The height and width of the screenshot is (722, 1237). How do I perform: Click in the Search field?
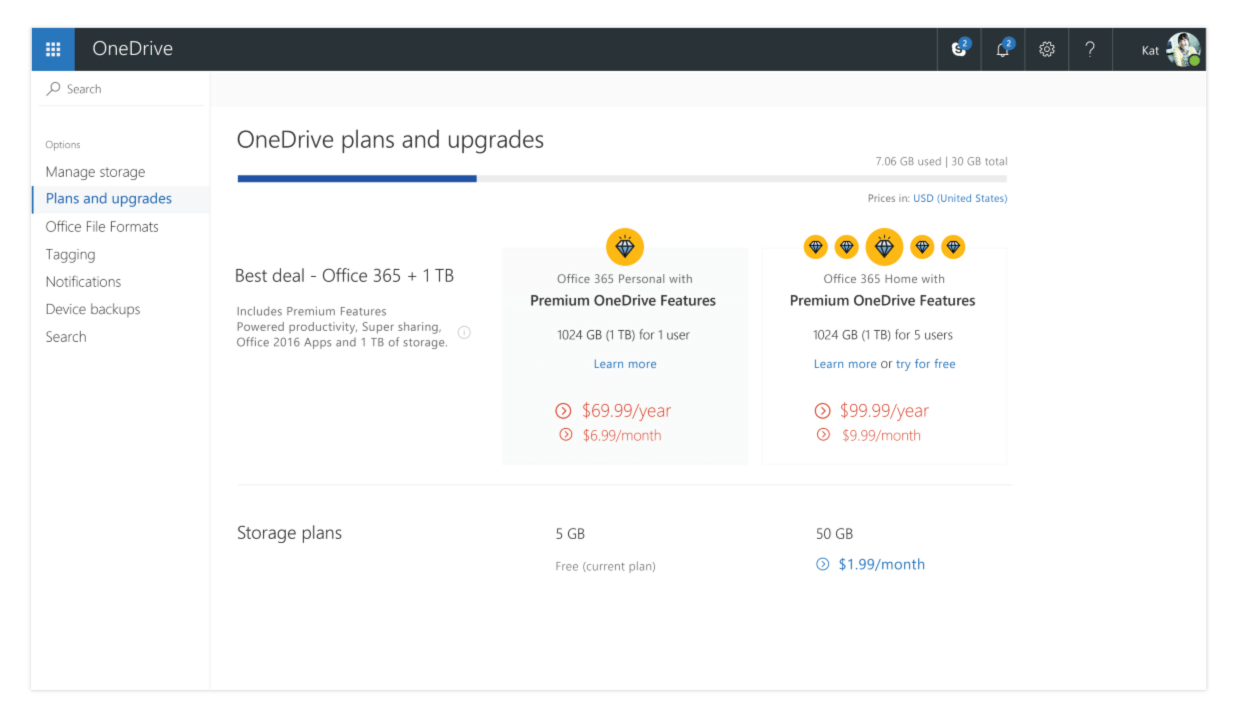coord(122,89)
